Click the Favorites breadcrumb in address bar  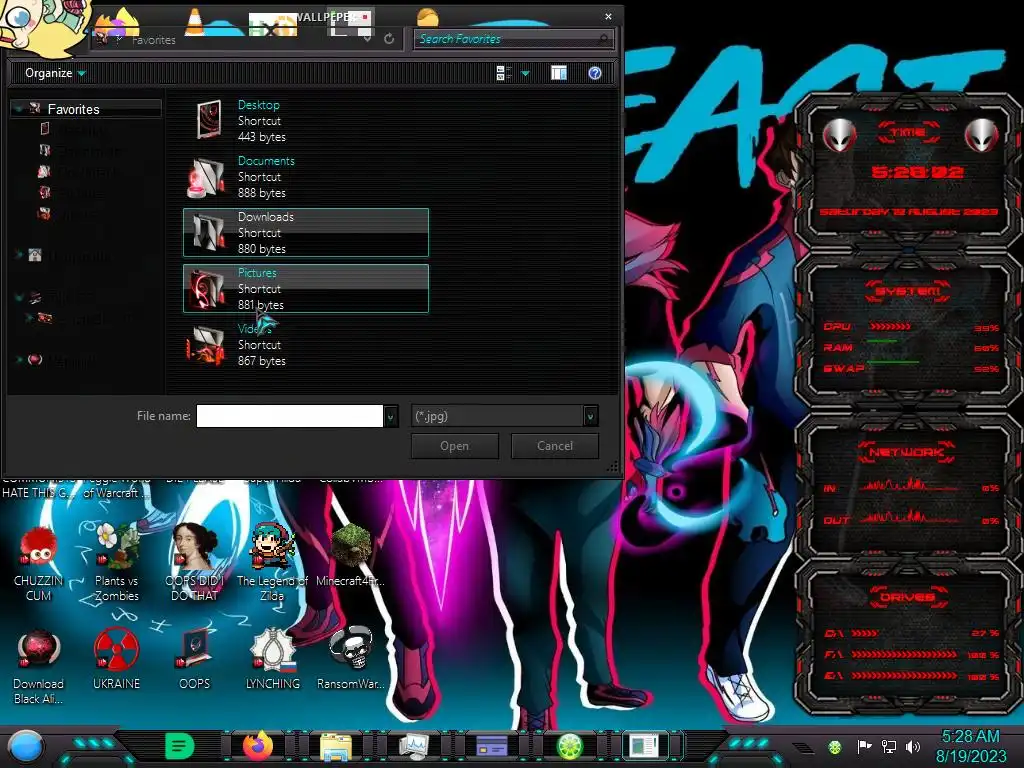[x=153, y=40]
